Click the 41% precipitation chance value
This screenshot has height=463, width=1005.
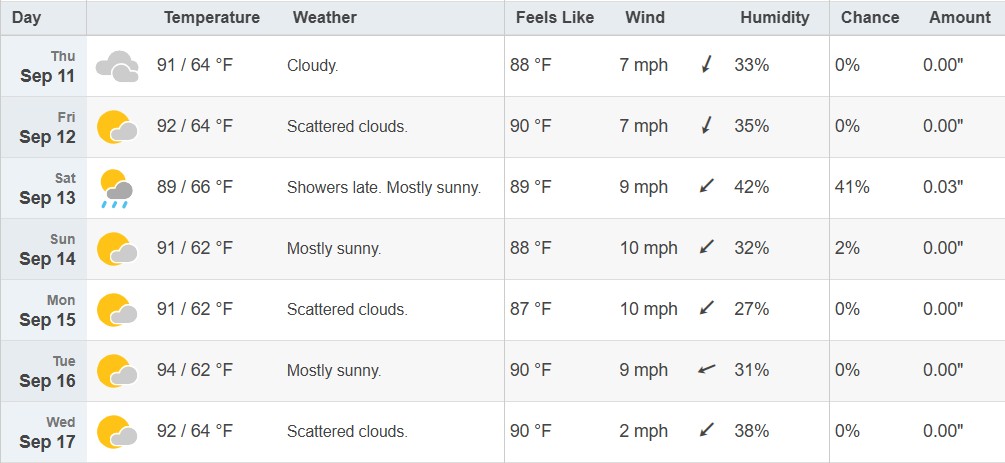click(x=852, y=187)
